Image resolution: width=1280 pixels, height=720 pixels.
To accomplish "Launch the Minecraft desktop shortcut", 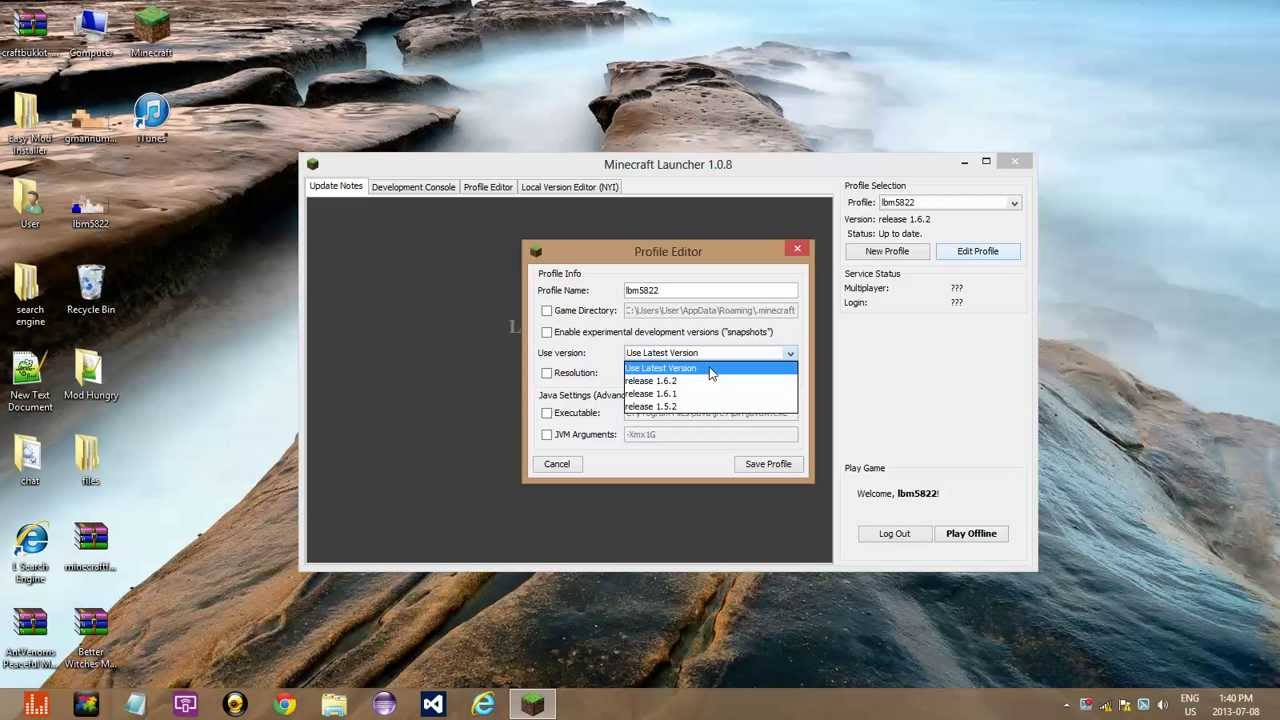I will click(151, 33).
